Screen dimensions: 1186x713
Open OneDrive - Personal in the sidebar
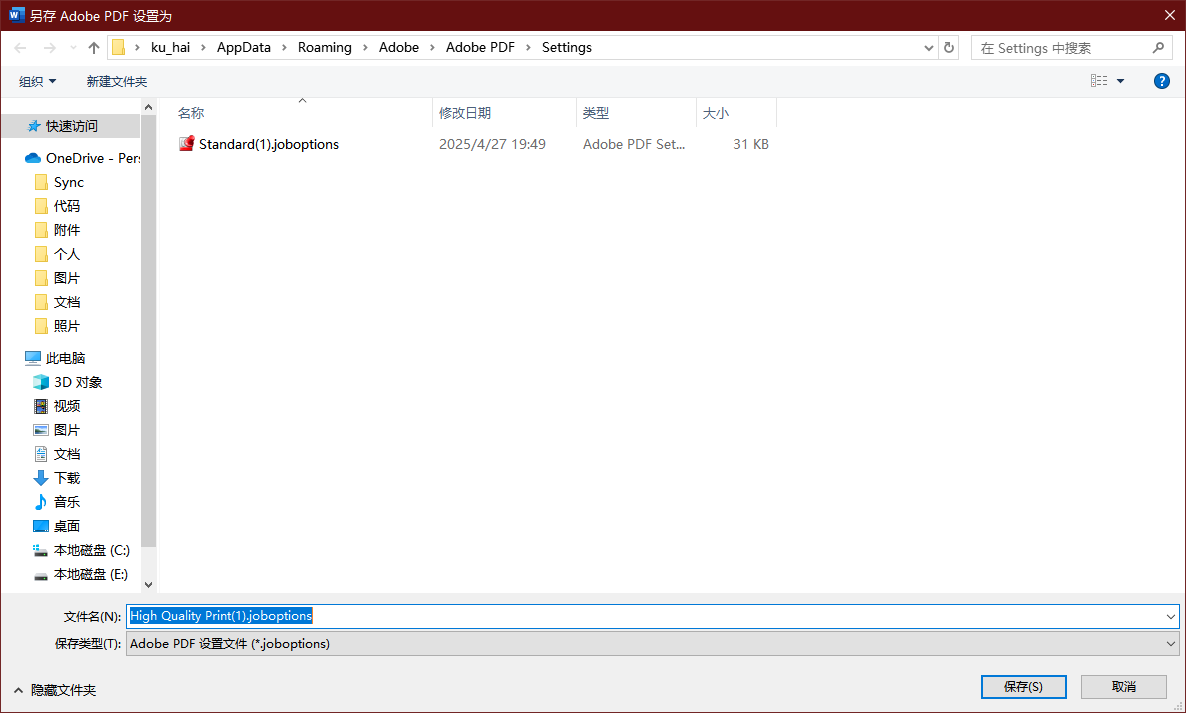click(82, 158)
